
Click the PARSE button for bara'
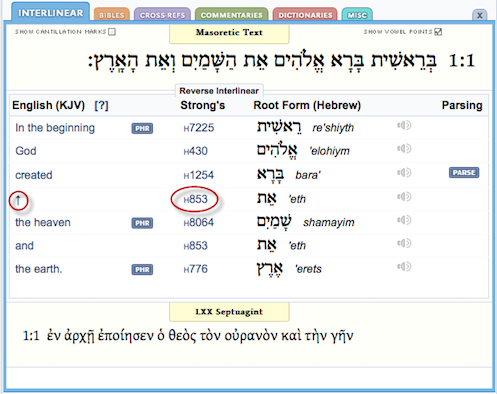464,173
